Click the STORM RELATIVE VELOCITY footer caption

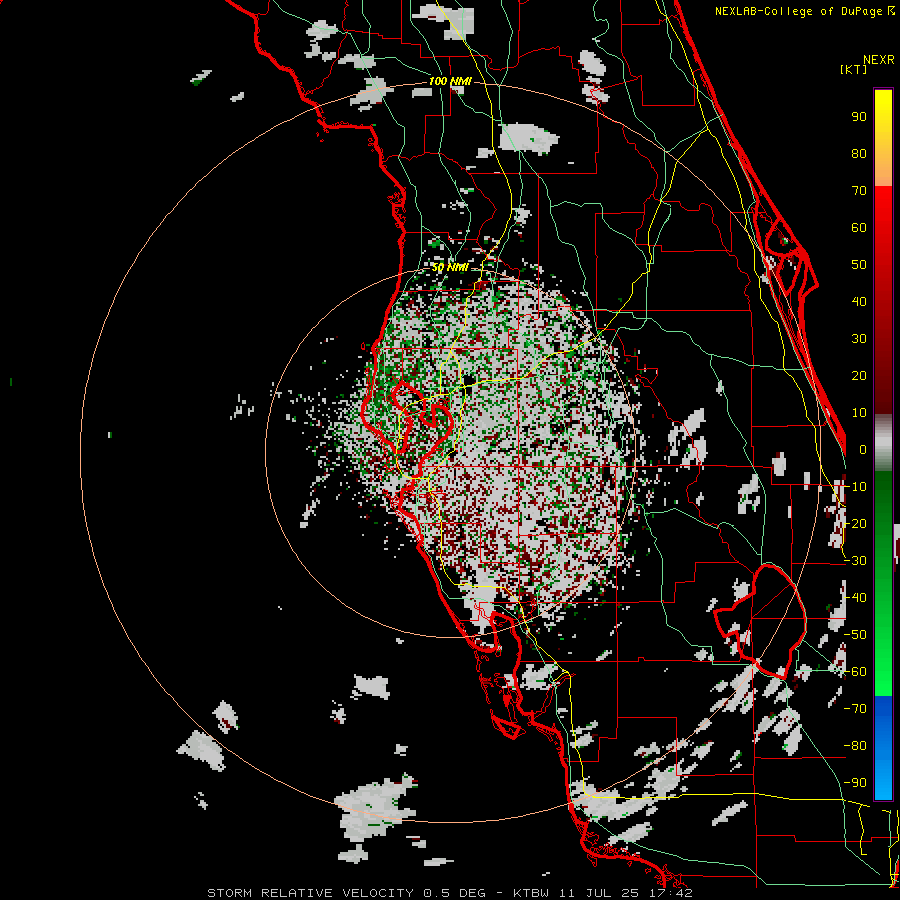point(450,893)
